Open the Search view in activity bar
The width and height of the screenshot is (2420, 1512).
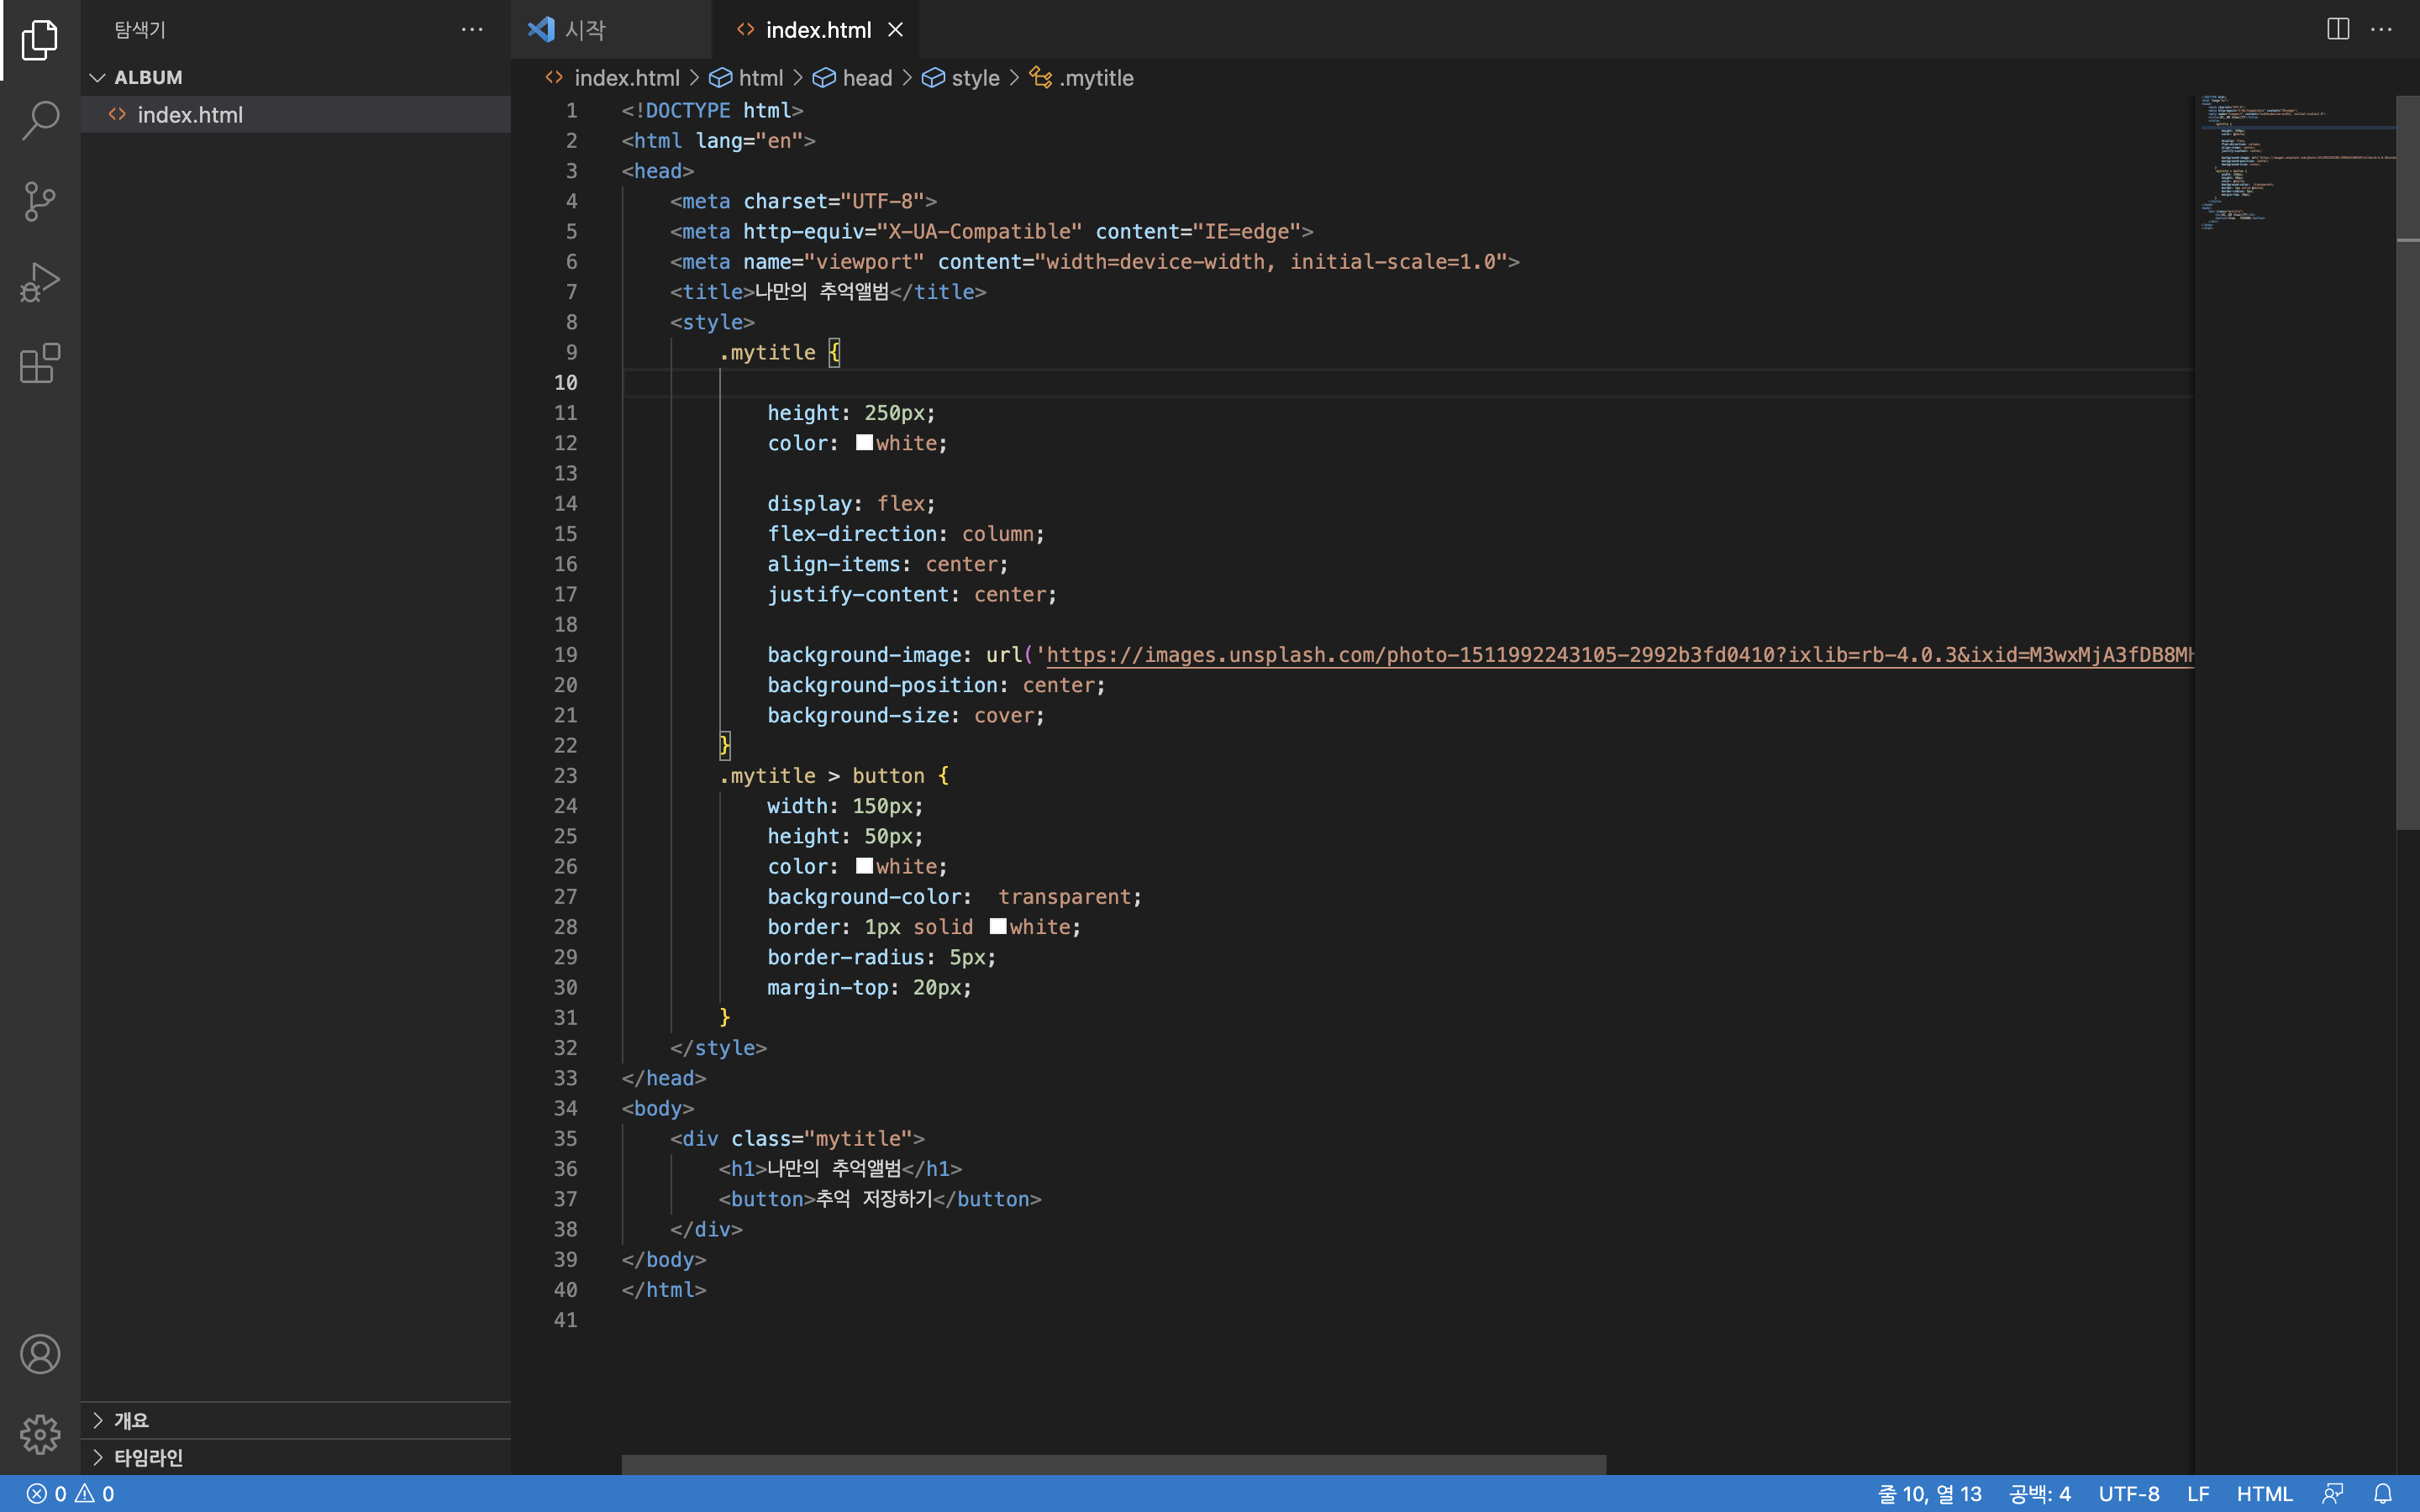[x=40, y=120]
